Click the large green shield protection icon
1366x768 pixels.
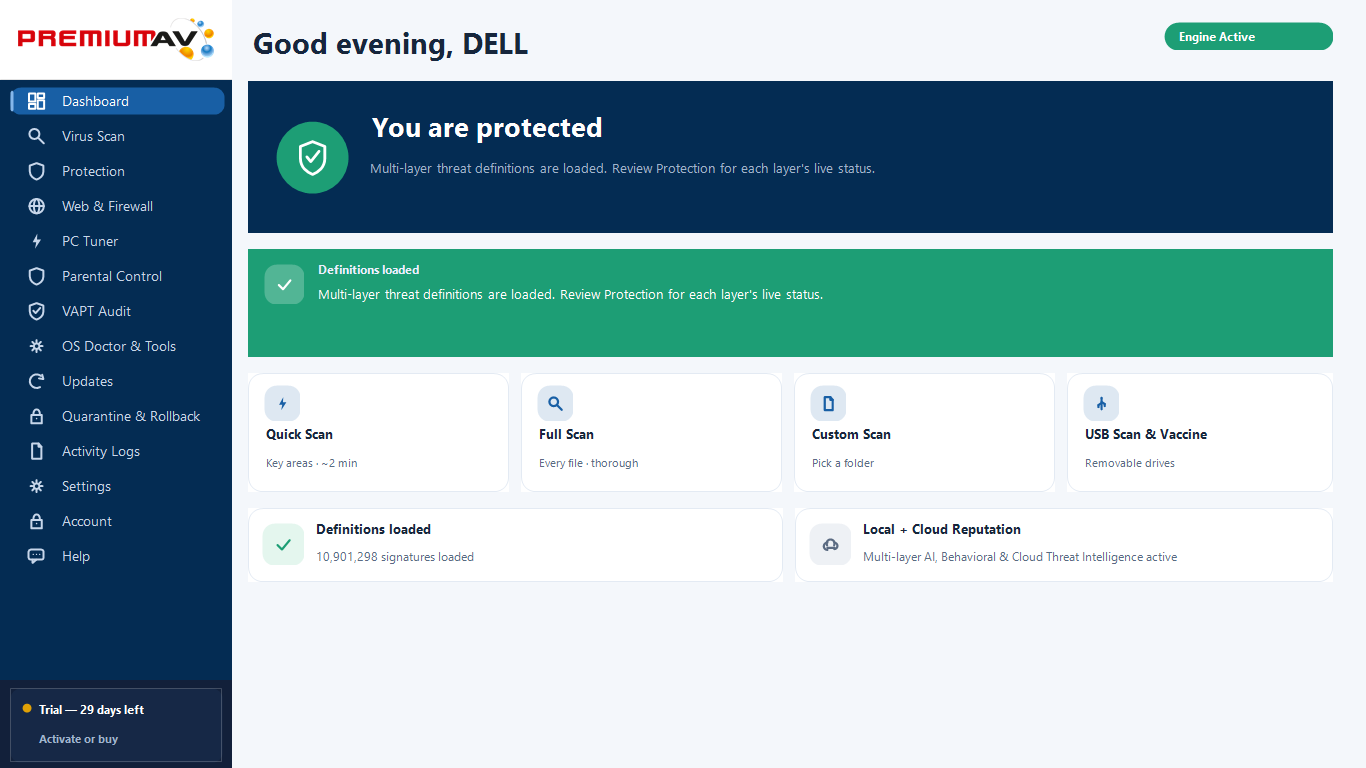click(312, 157)
